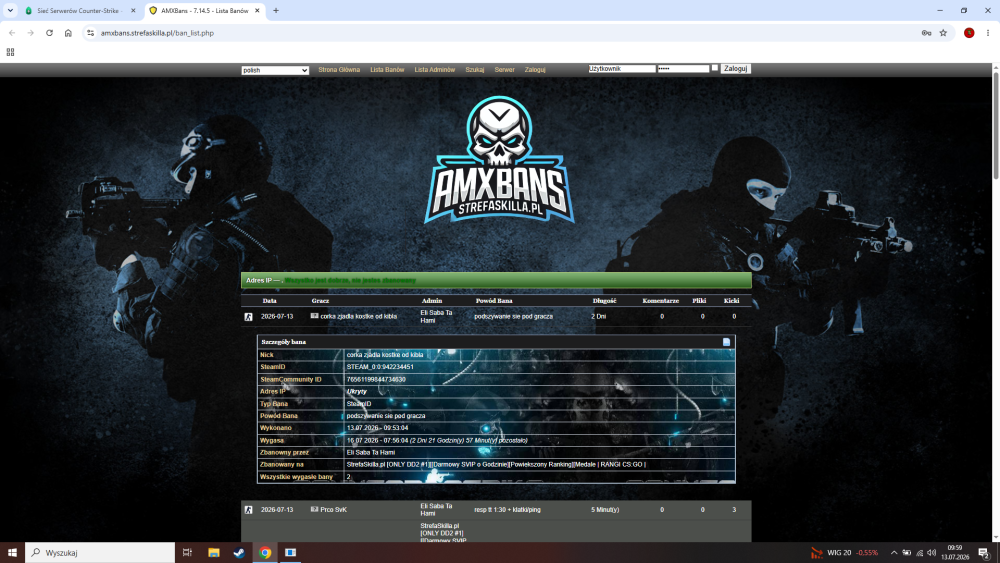Image resolution: width=1000 pixels, height=563 pixels.
Task: Click the Half-Life icon in Prco SvK row
Action: pyautogui.click(x=249, y=510)
